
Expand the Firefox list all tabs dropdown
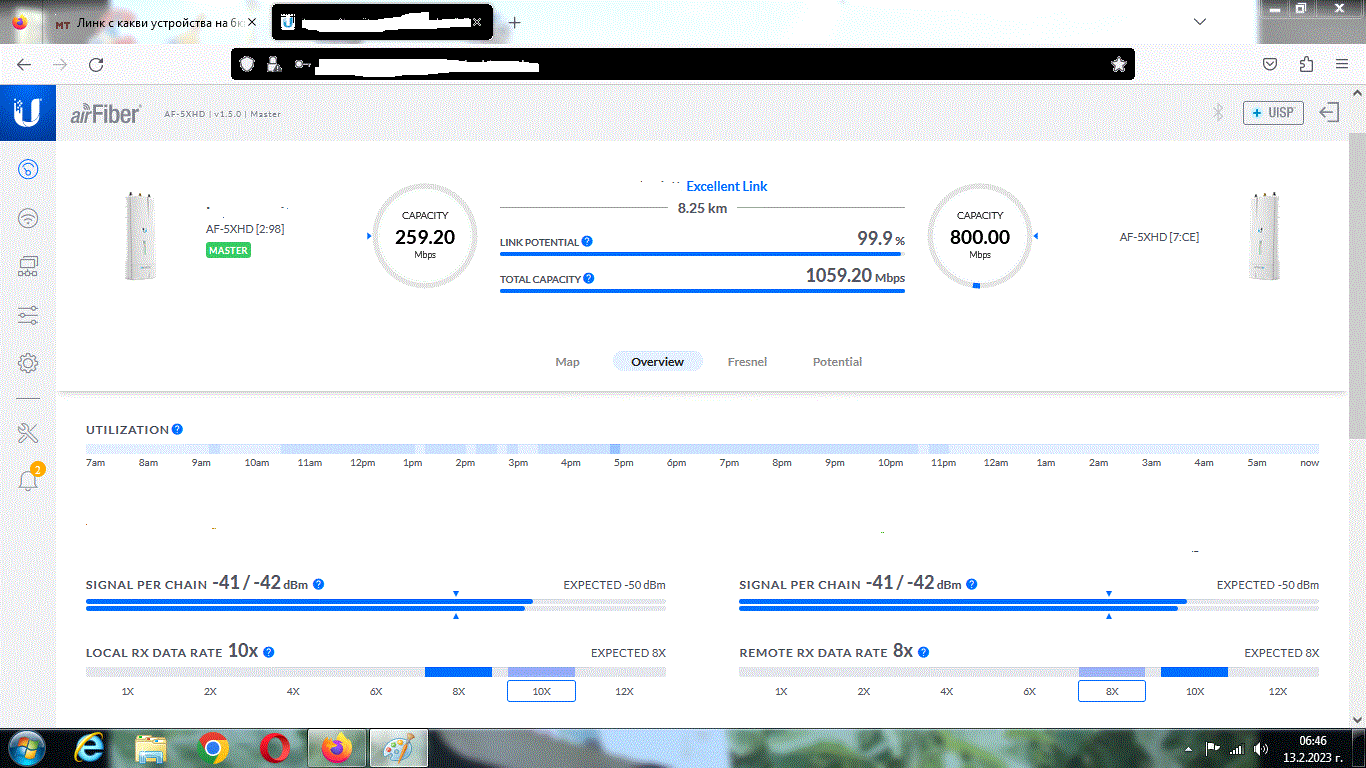tap(1199, 21)
